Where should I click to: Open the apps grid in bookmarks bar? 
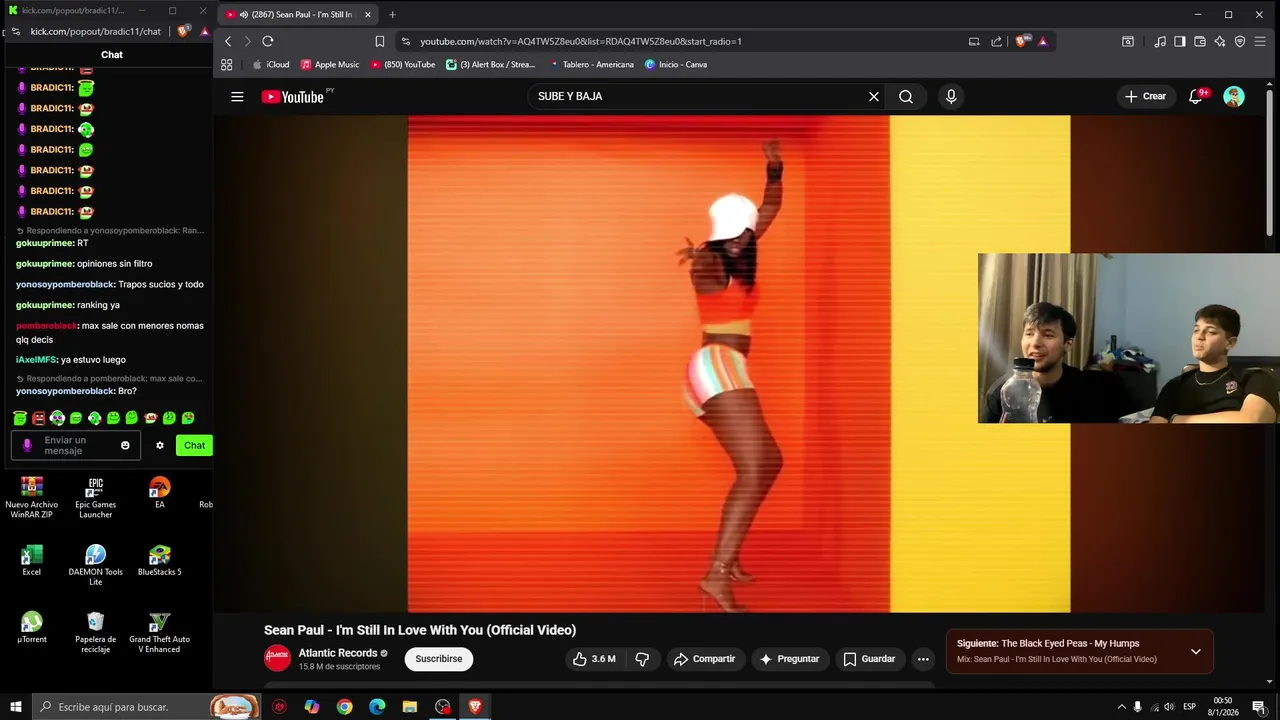click(227, 64)
